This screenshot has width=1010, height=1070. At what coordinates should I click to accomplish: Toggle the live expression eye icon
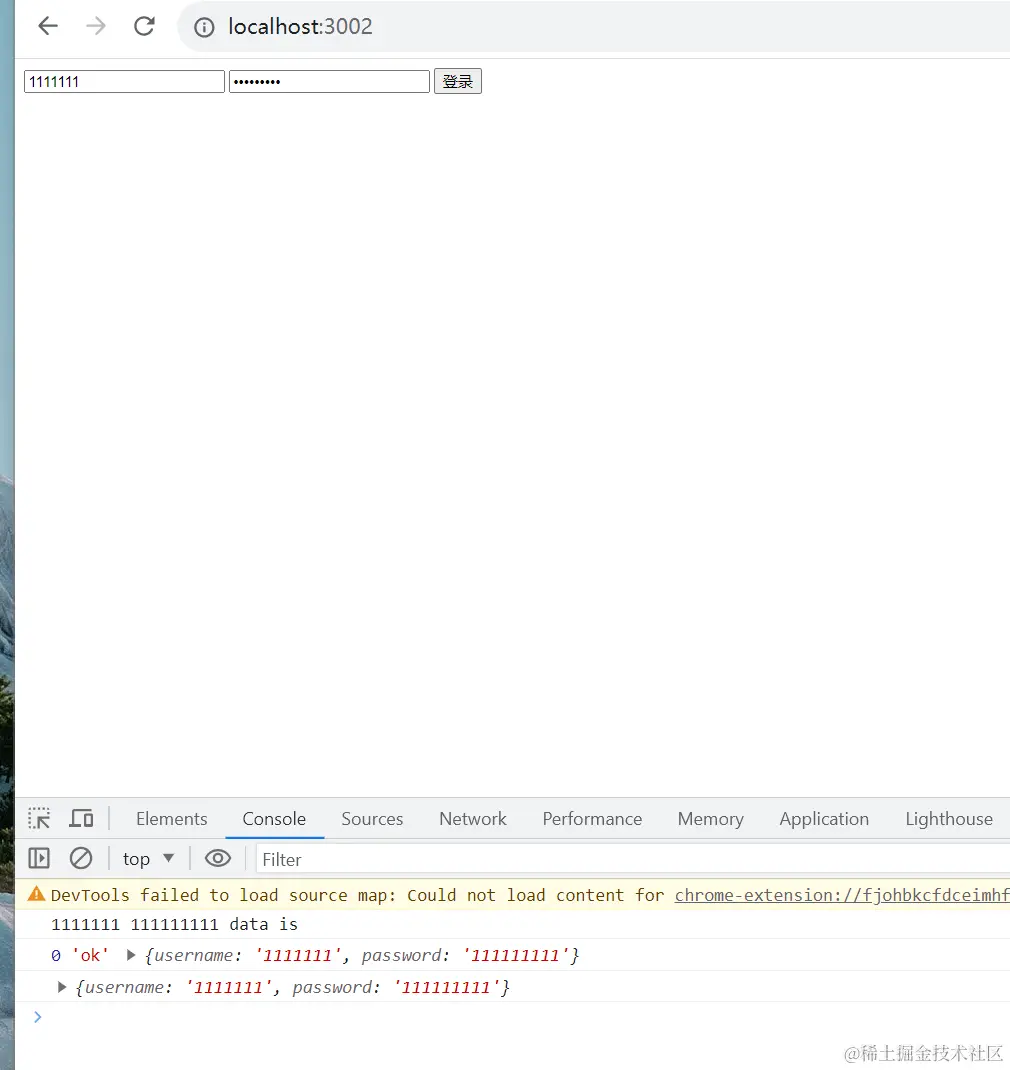[218, 858]
